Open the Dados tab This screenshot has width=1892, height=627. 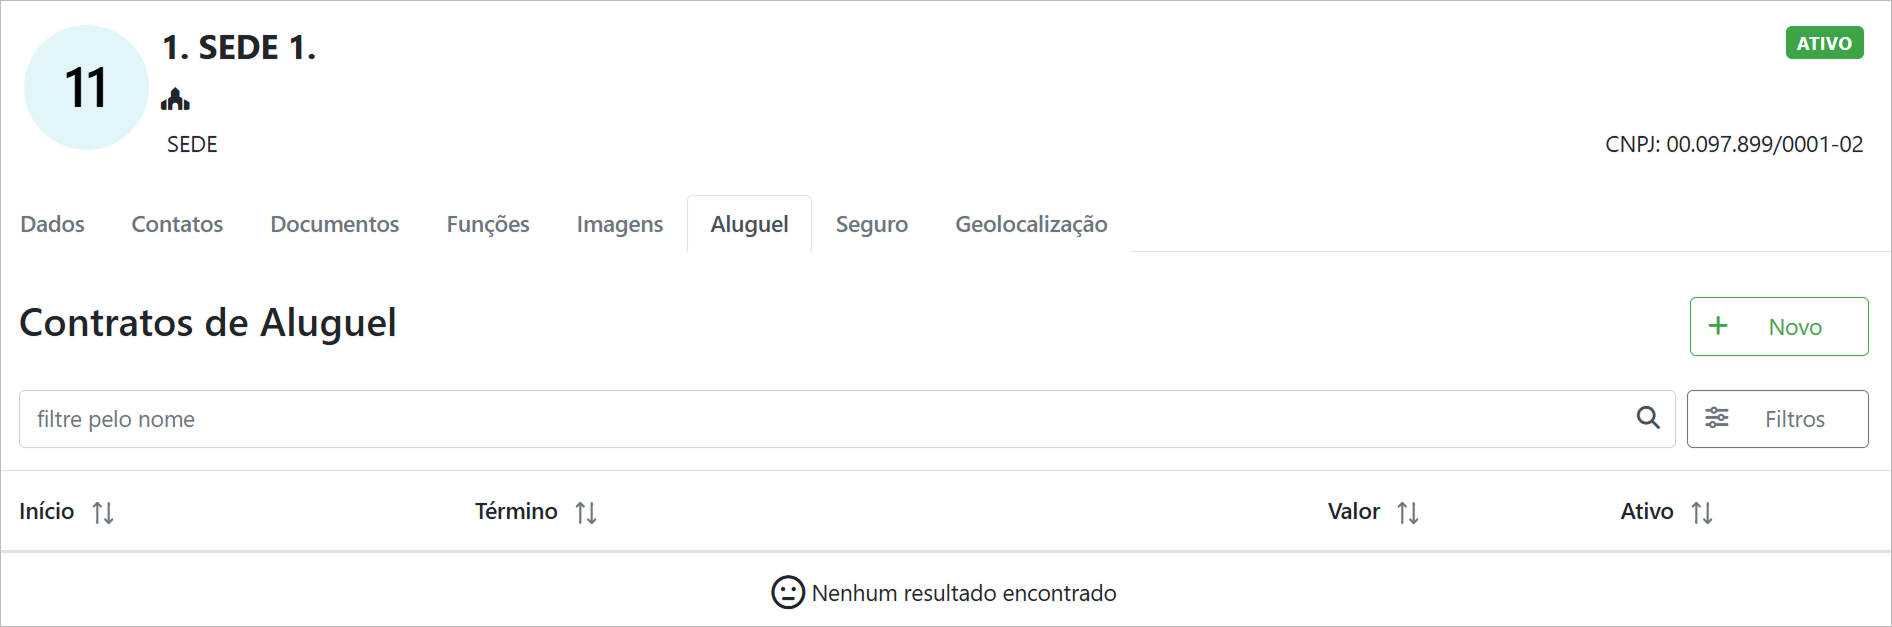[x=53, y=224]
